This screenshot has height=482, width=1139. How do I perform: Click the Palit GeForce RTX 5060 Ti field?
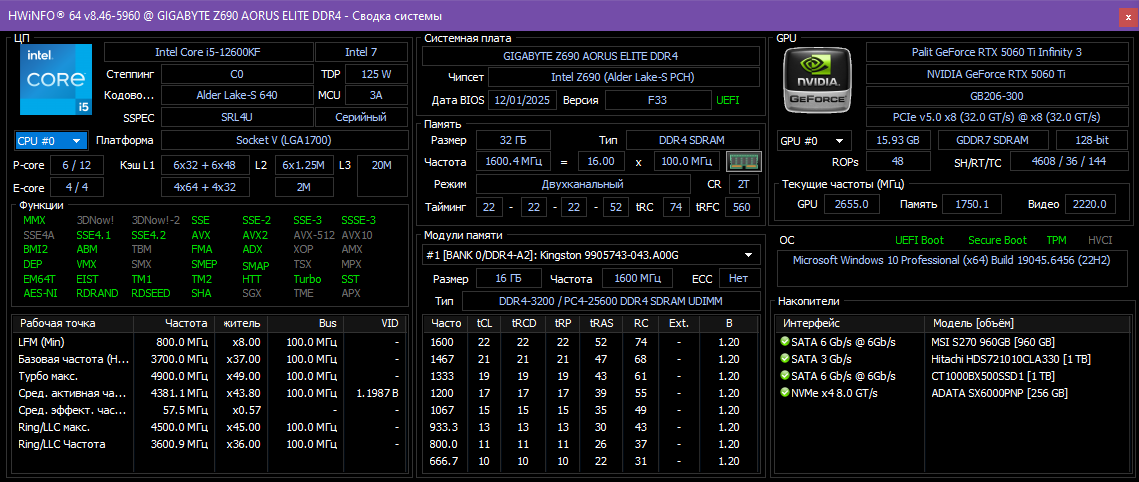click(997, 52)
